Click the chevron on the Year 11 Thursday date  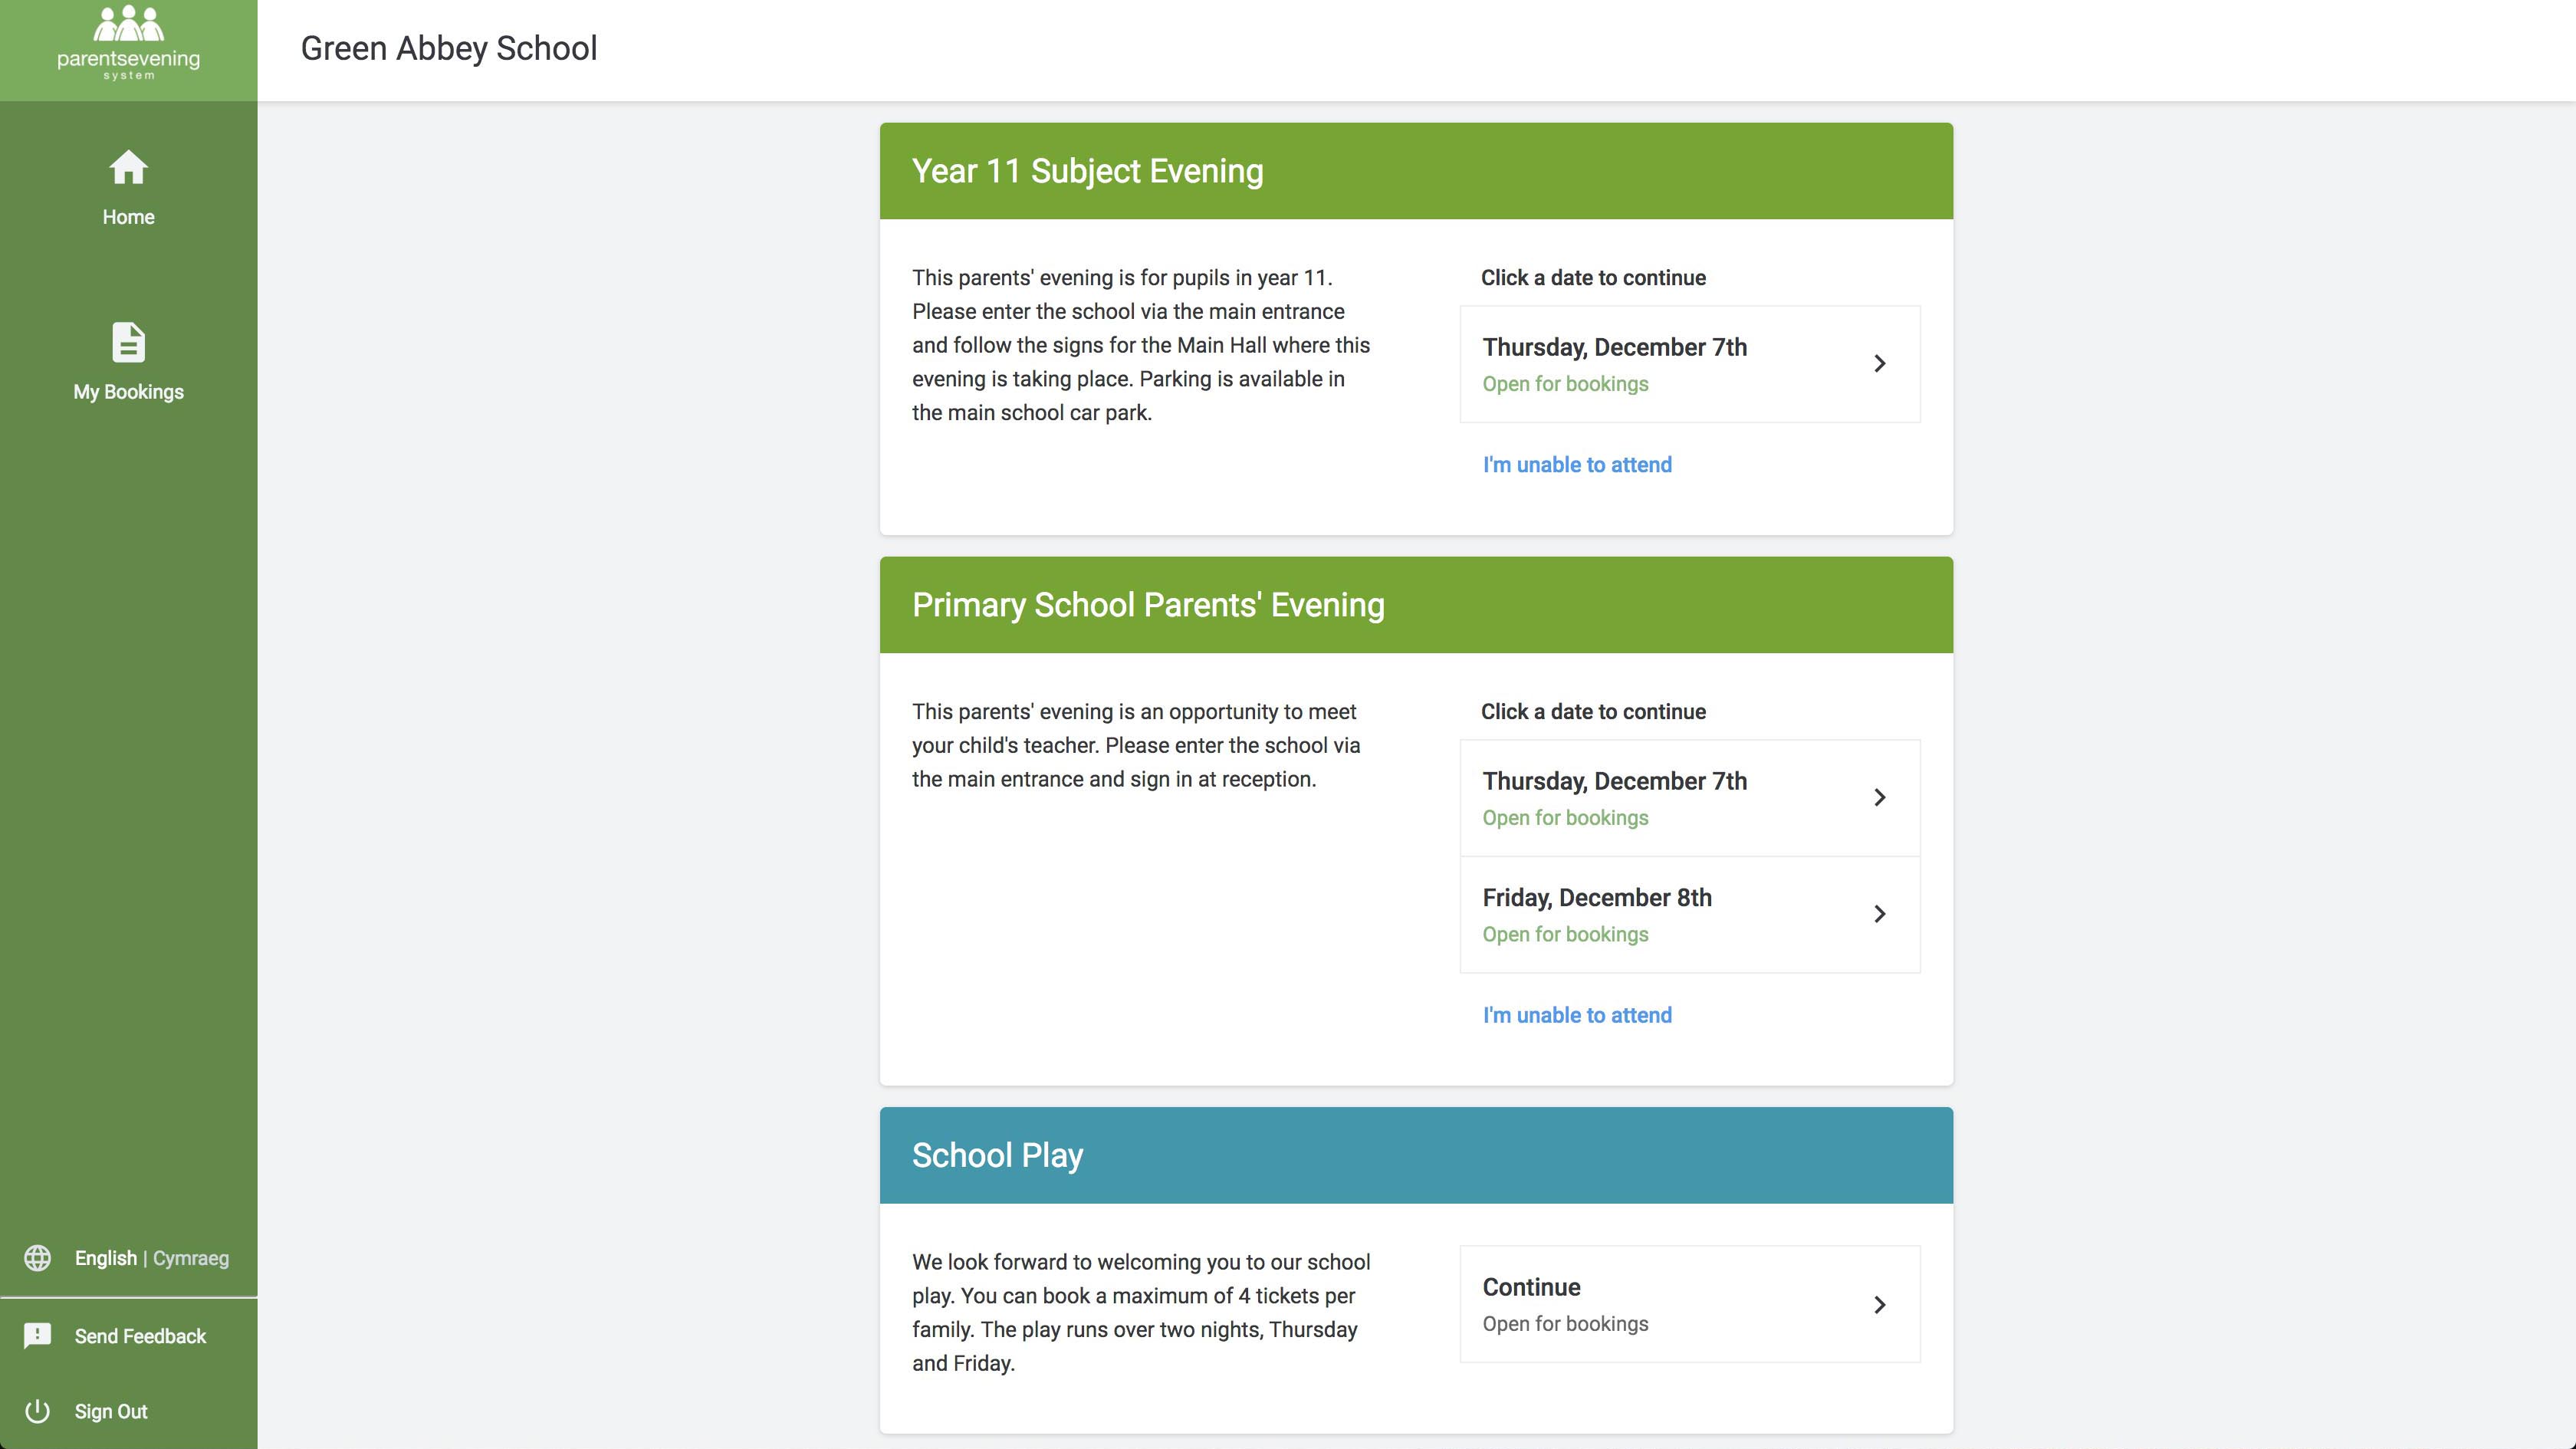[x=1880, y=364]
